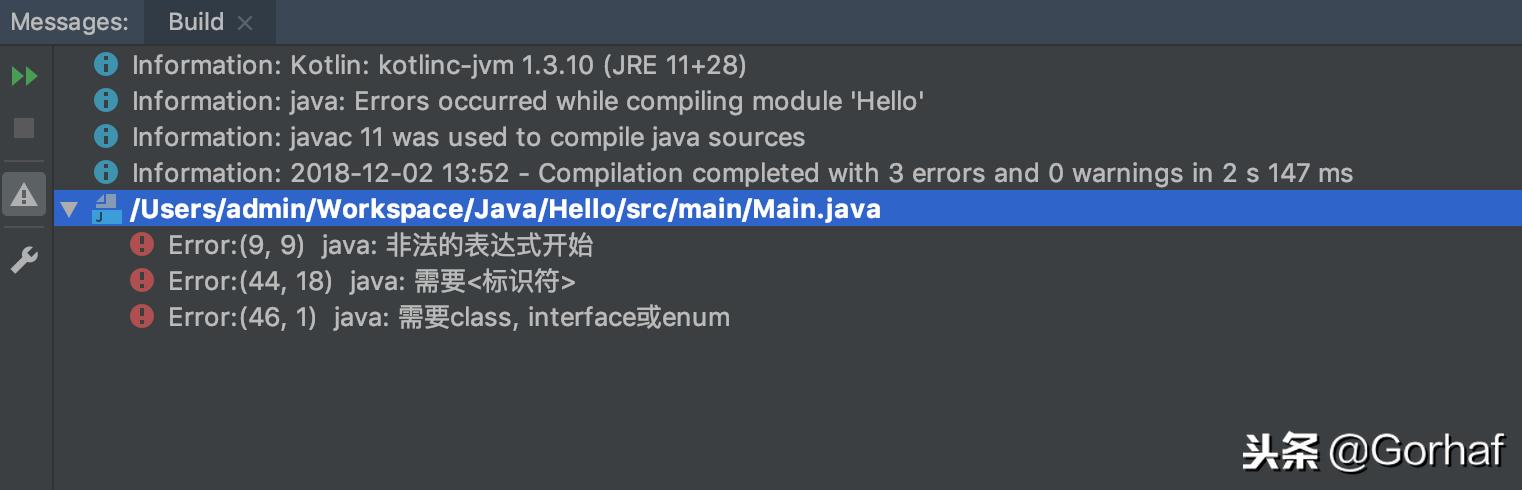
Task: Select the Kotlin kotlinc-jvm information line
Action: [439, 65]
